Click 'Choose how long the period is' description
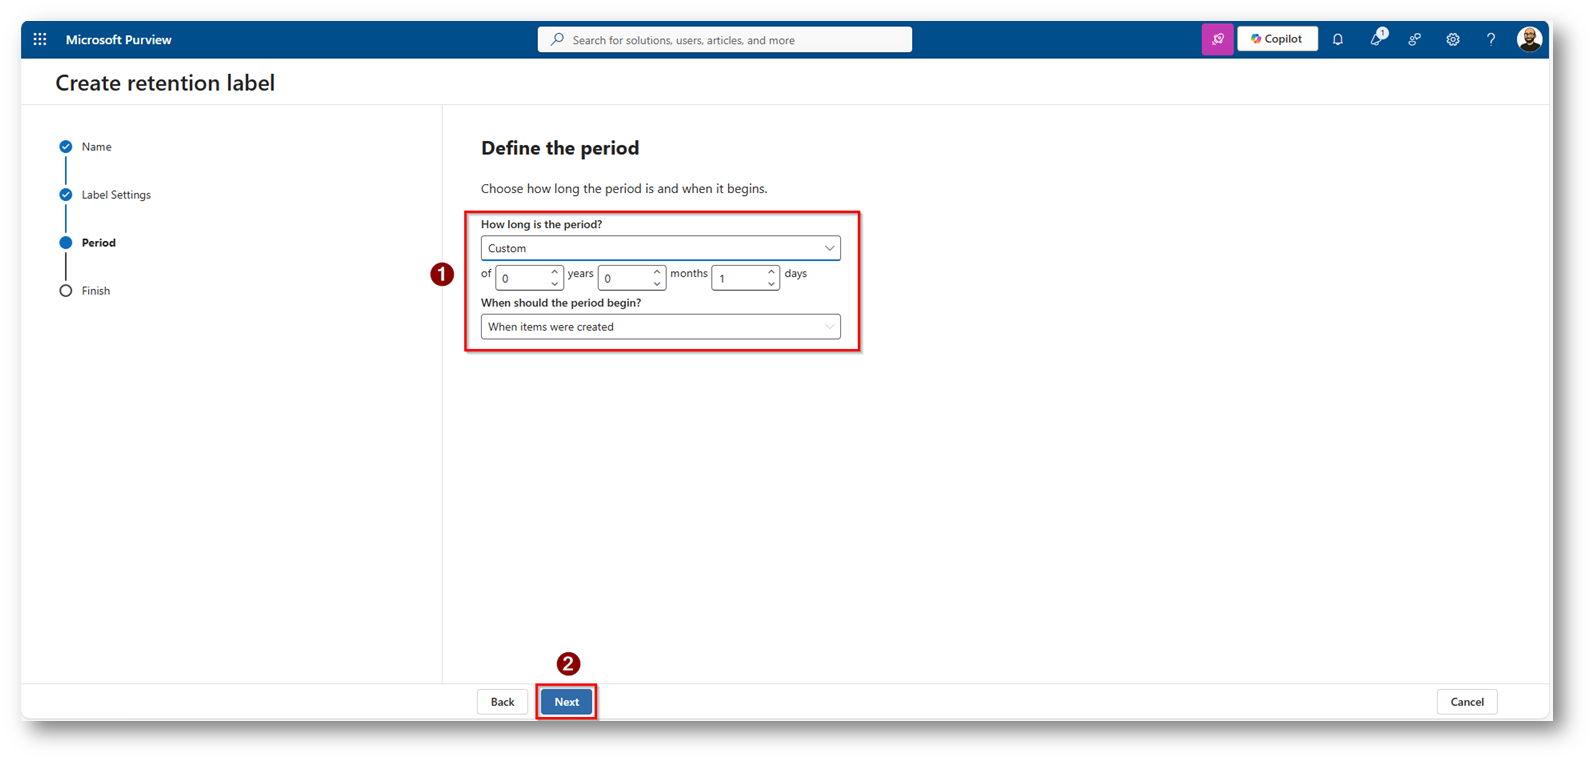Screen dimensions: 1595x763 (624, 188)
